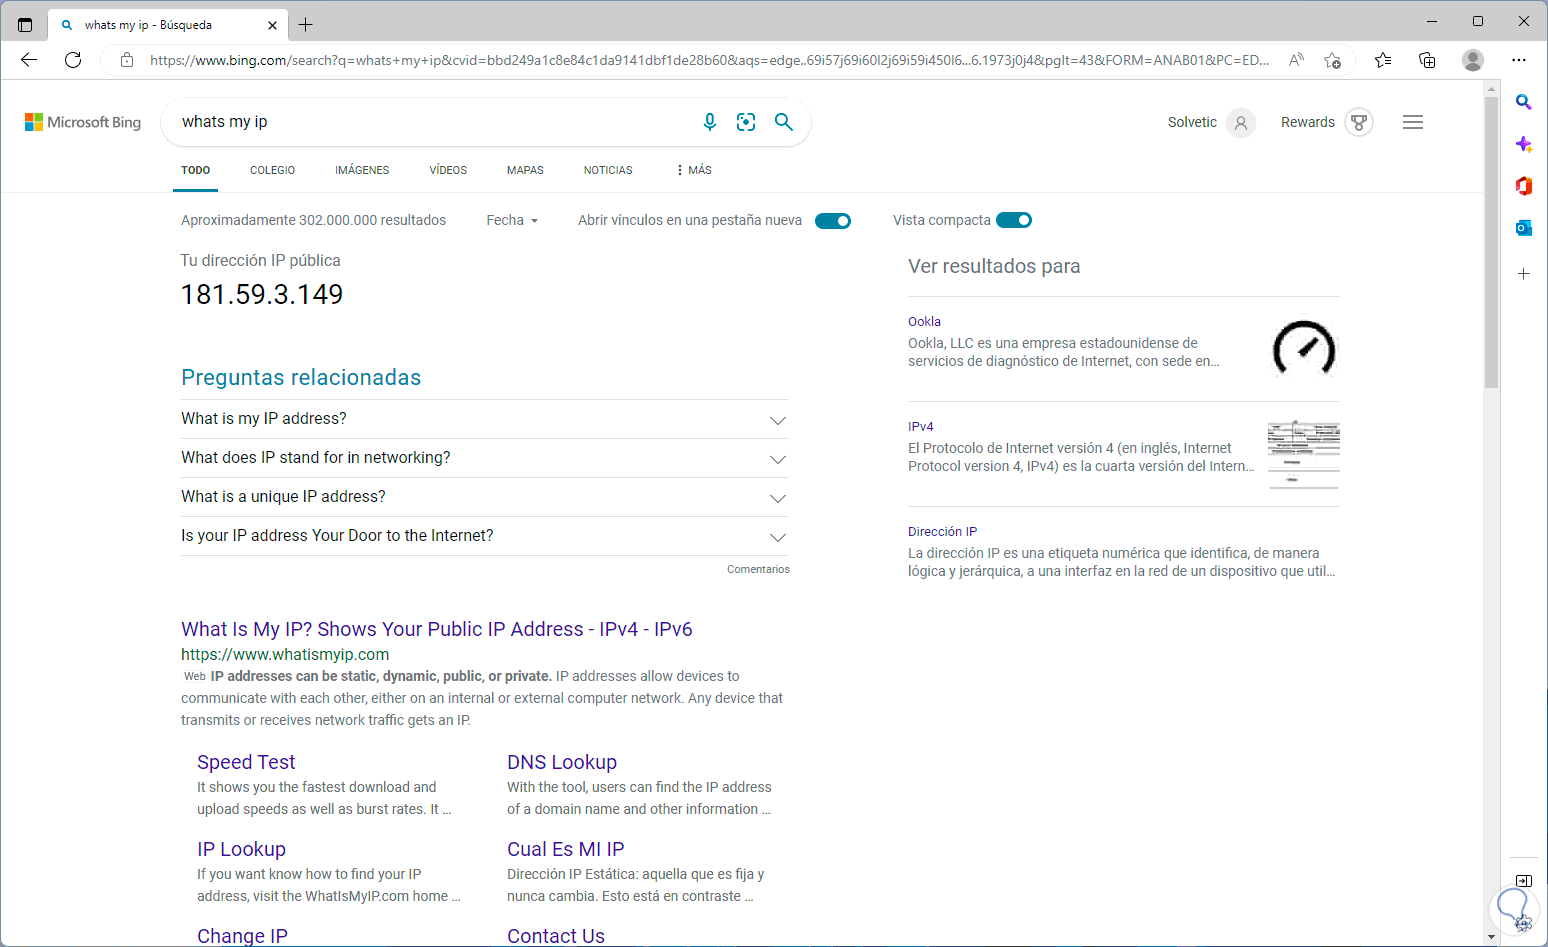The image size is (1548, 947).
Task: Open the IP Lookup sublink
Action: point(241,849)
